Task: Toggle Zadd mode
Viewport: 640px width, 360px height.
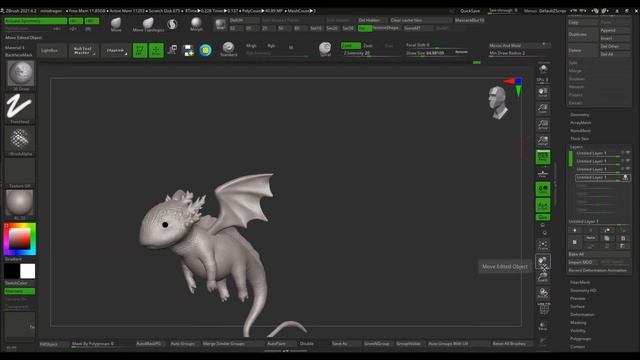Action: click(x=351, y=46)
